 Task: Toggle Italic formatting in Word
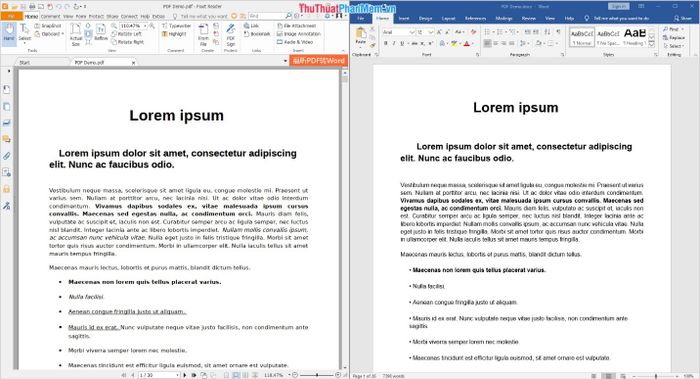click(x=394, y=43)
